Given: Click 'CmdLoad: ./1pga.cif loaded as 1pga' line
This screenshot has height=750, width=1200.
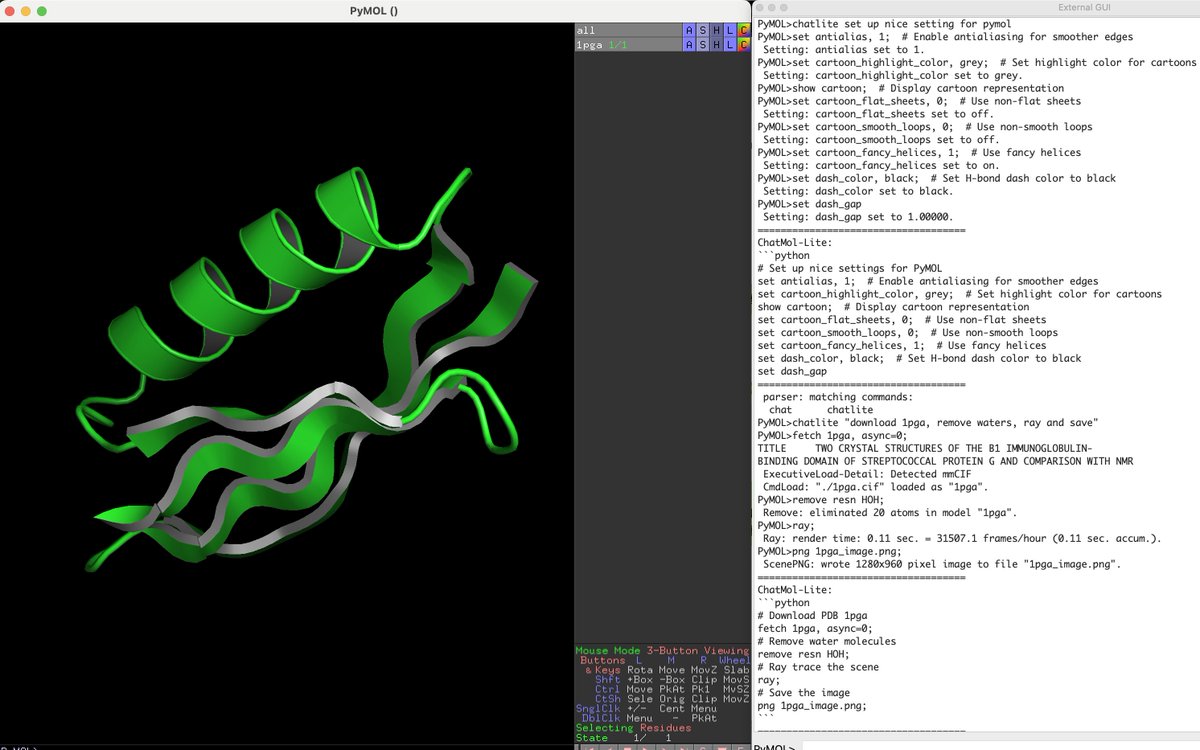Looking at the screenshot, I should pos(877,487).
